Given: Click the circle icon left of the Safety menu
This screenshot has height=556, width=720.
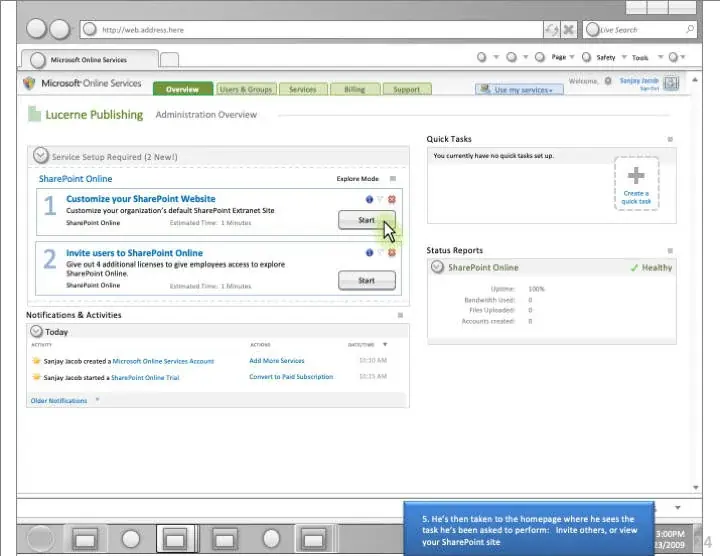Looking at the screenshot, I should (586, 57).
